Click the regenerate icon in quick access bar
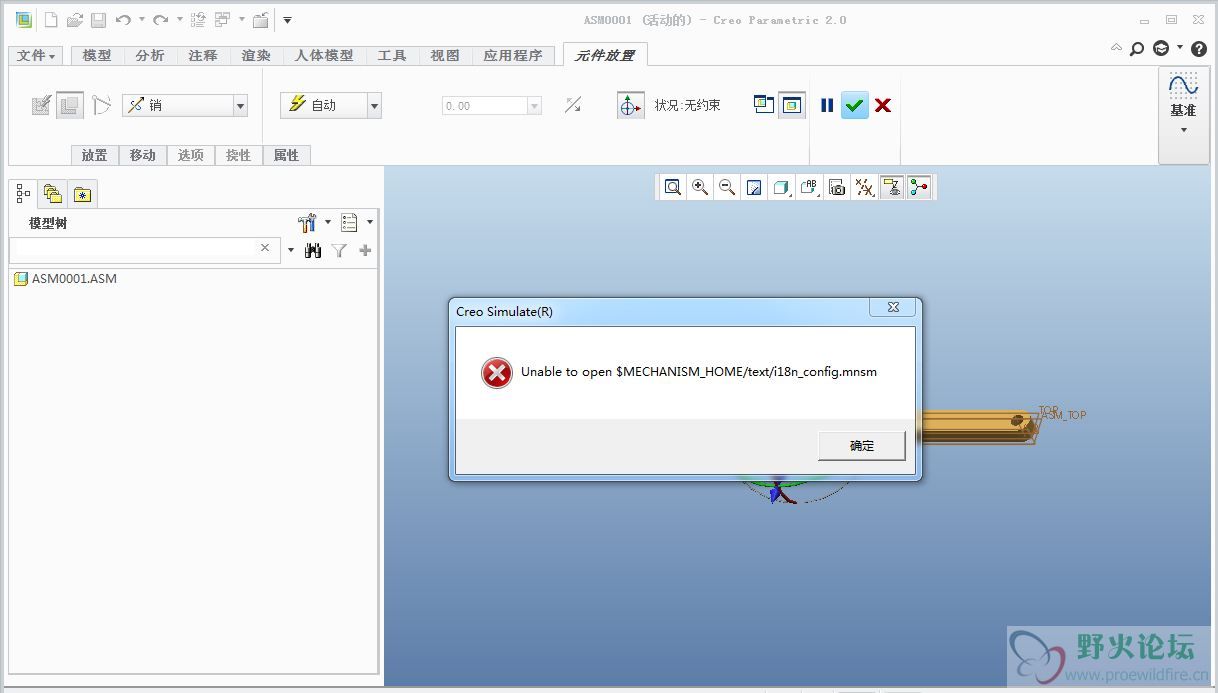Viewport: 1218px width, 693px height. (198, 20)
